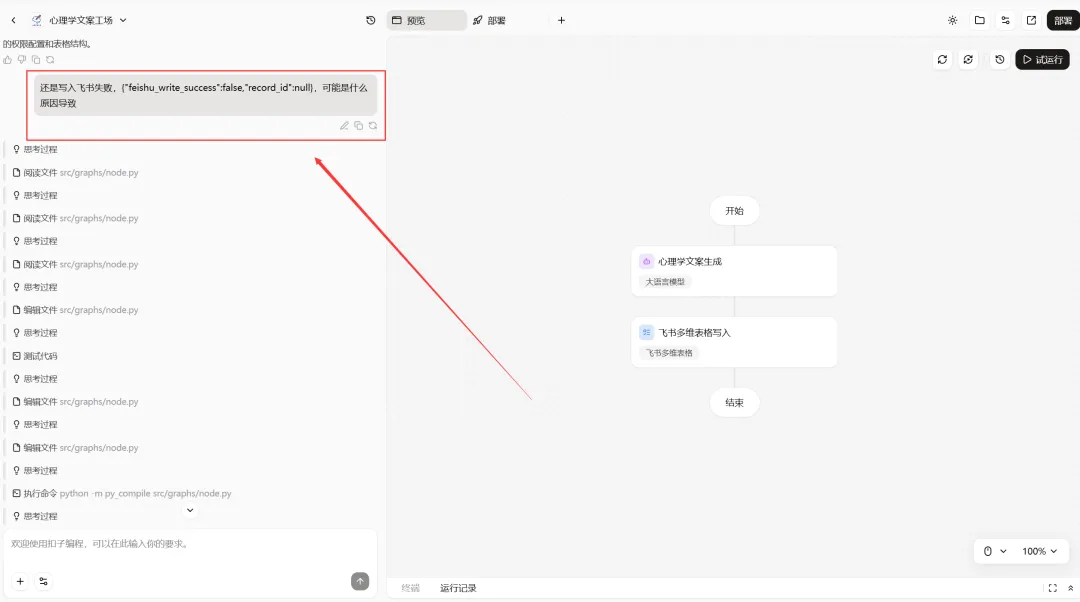
Task: Select the 开始 node
Action: [734, 211]
